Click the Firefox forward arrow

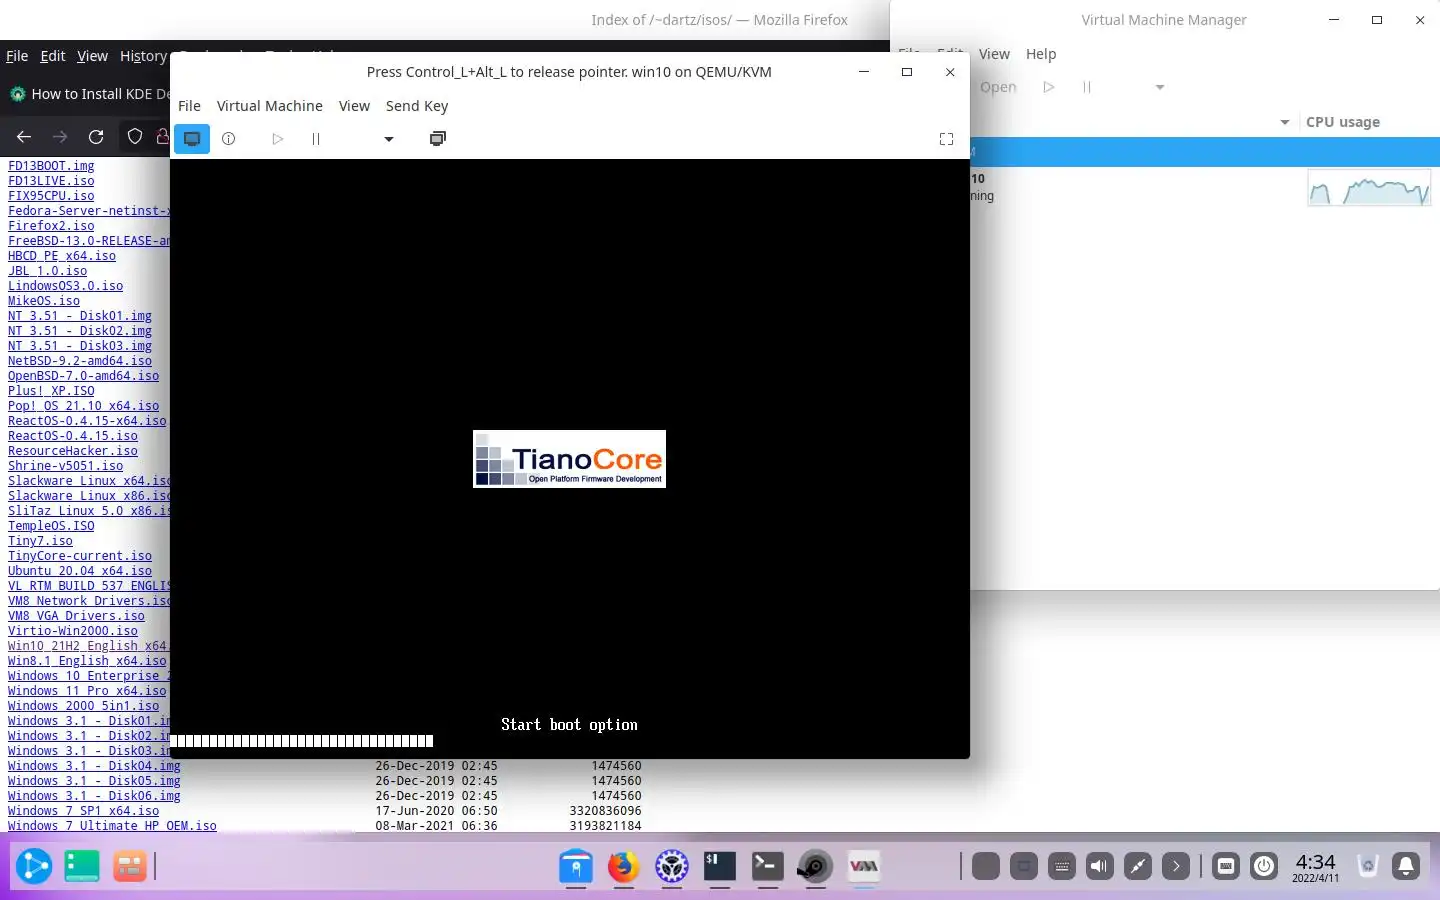tap(60, 137)
